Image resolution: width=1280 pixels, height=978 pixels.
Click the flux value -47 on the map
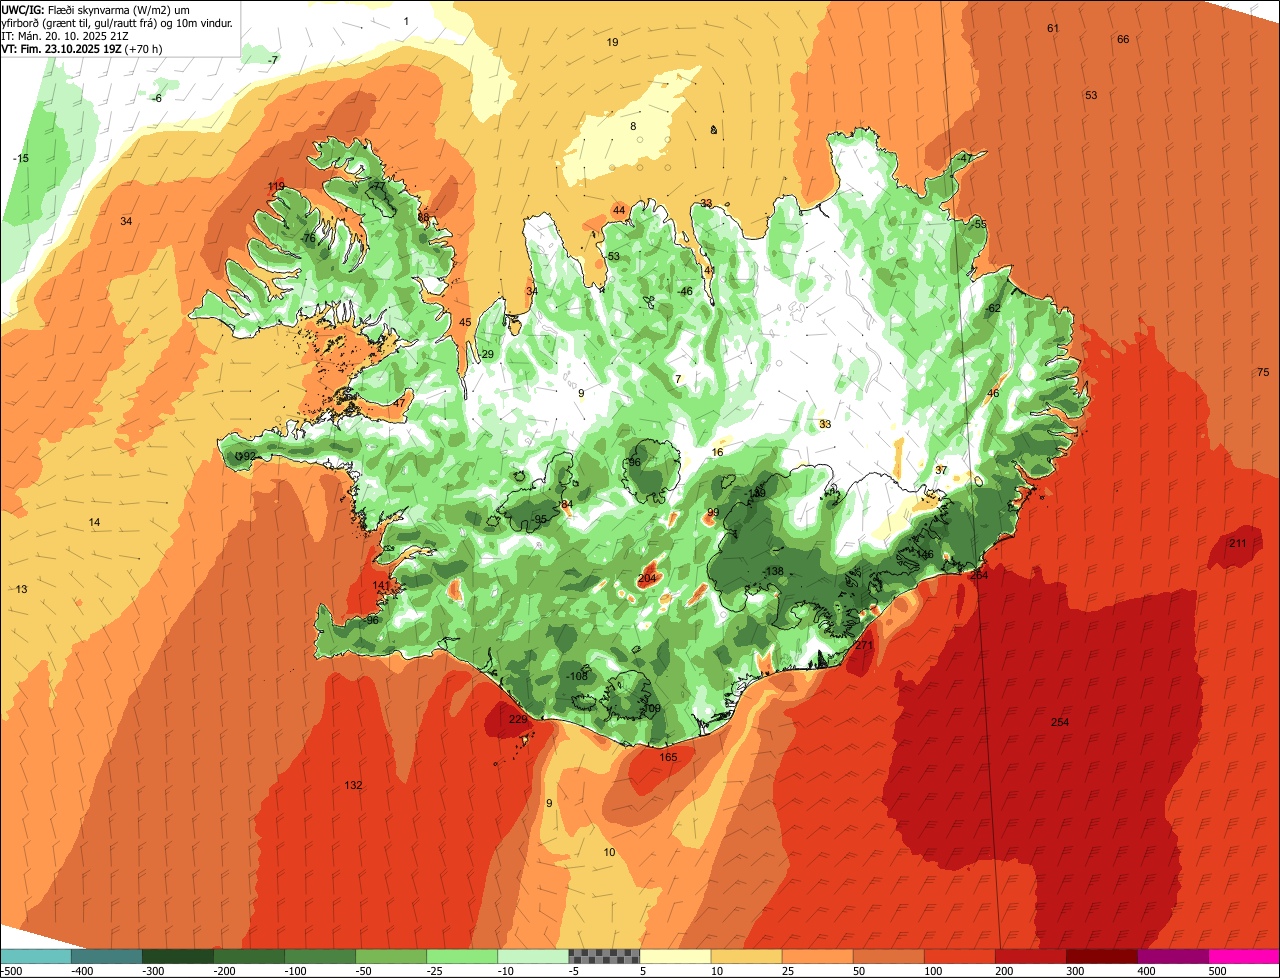[x=963, y=159]
